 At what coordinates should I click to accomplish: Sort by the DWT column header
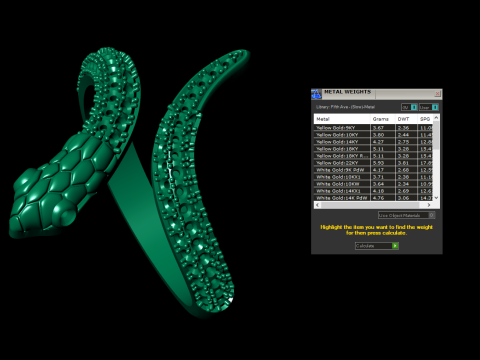tap(406, 119)
